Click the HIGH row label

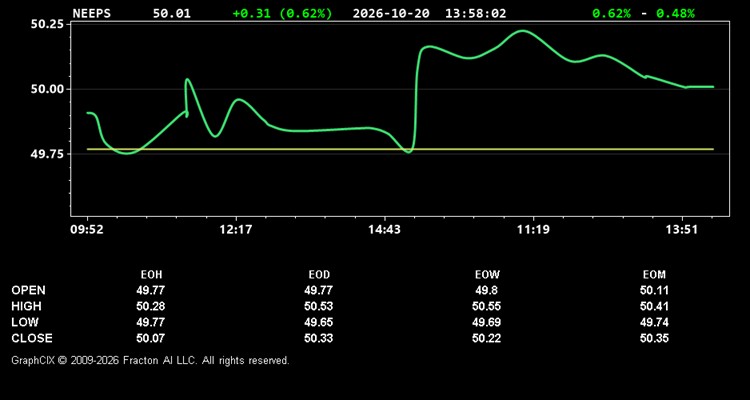point(27,306)
